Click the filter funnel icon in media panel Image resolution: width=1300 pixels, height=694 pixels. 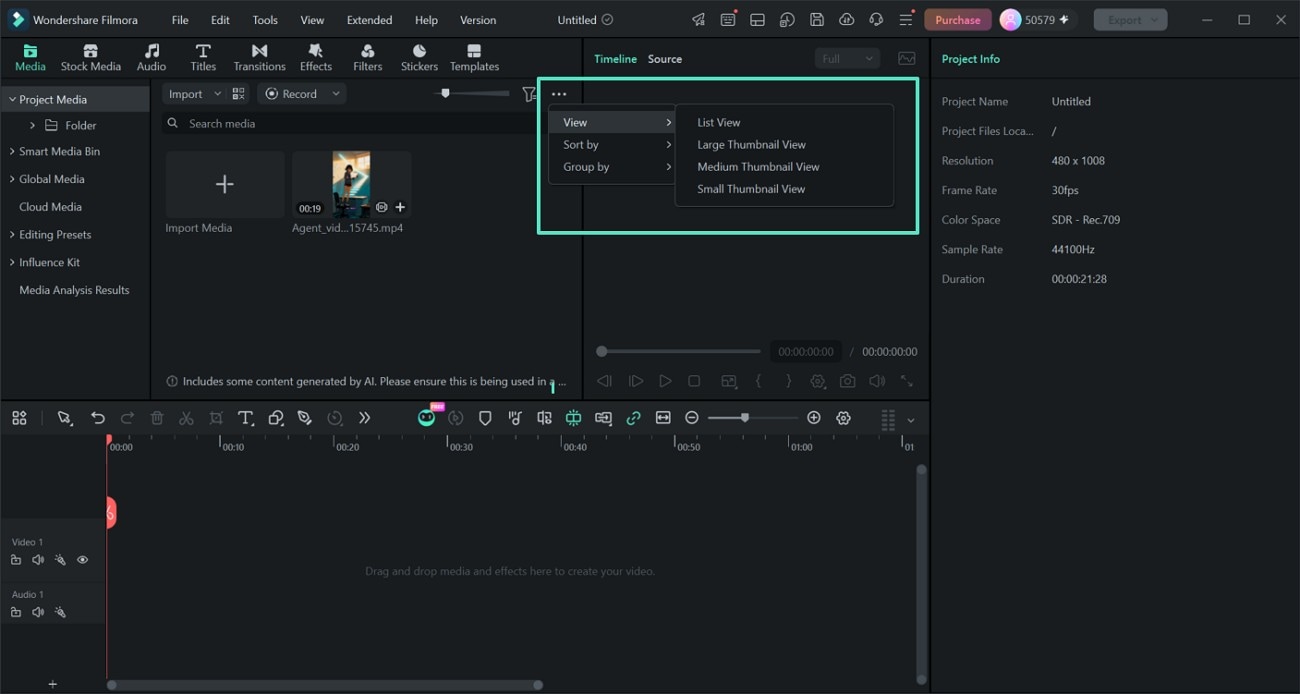tap(529, 94)
